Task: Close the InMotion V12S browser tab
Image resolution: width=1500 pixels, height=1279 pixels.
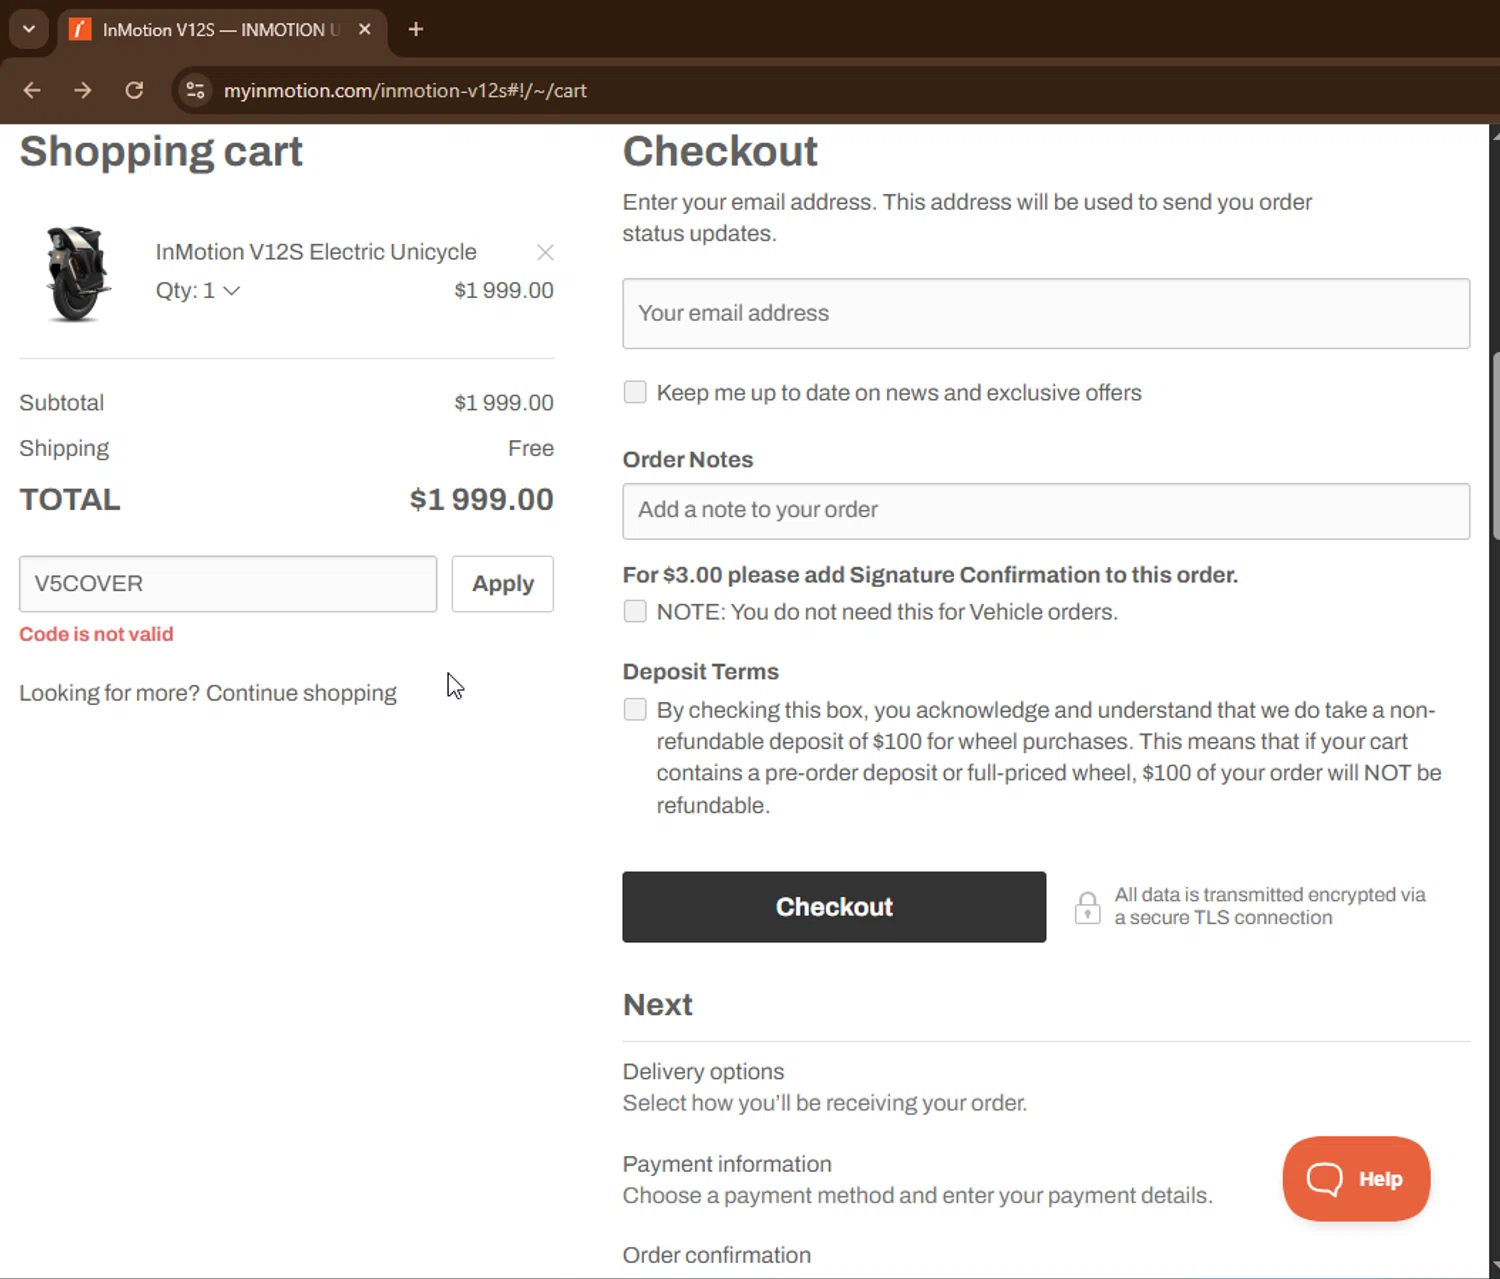Action: (x=365, y=29)
